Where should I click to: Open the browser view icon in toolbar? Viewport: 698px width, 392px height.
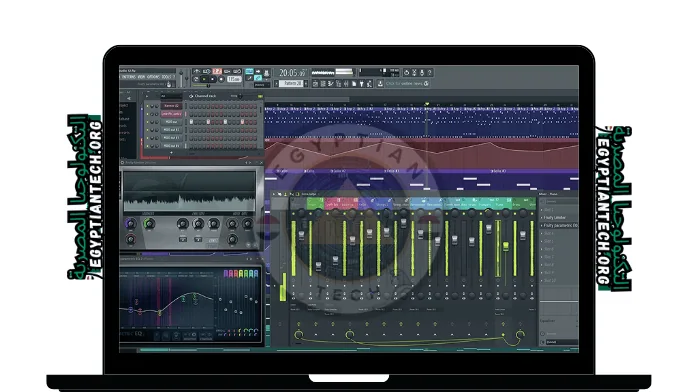pyautogui.click(x=338, y=83)
